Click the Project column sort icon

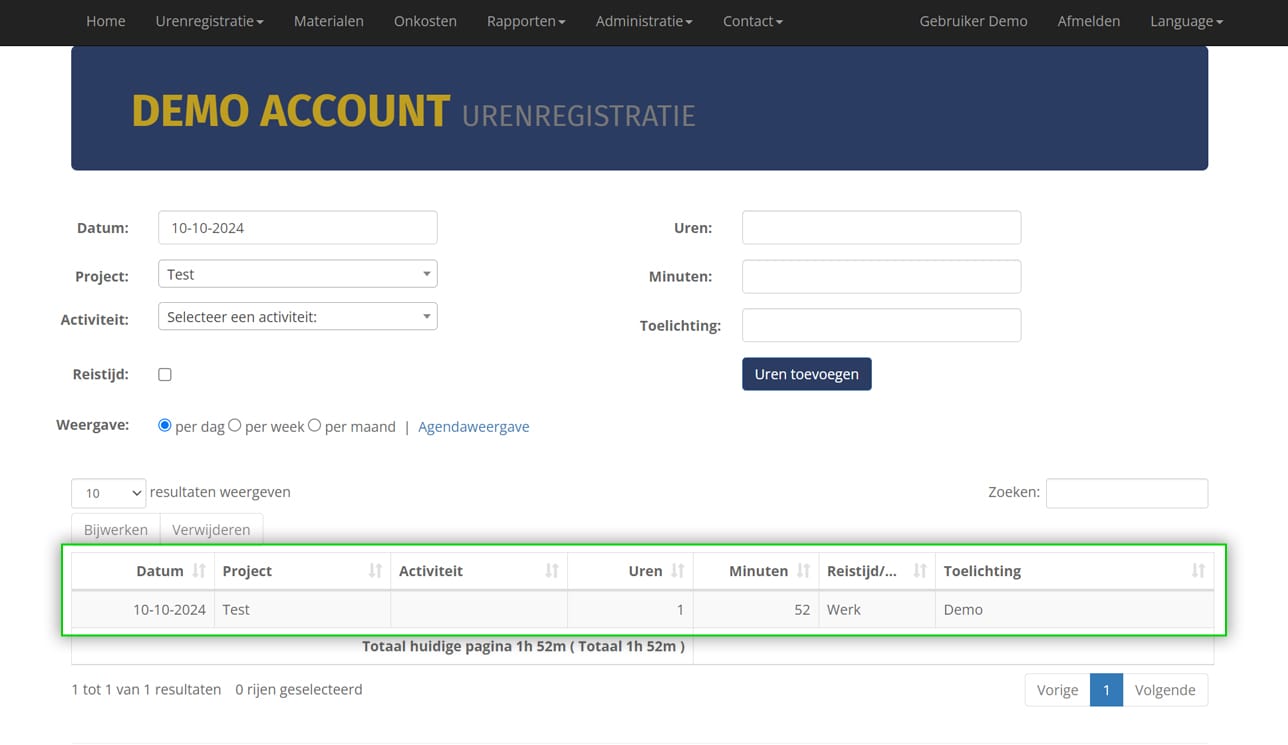[x=375, y=571]
